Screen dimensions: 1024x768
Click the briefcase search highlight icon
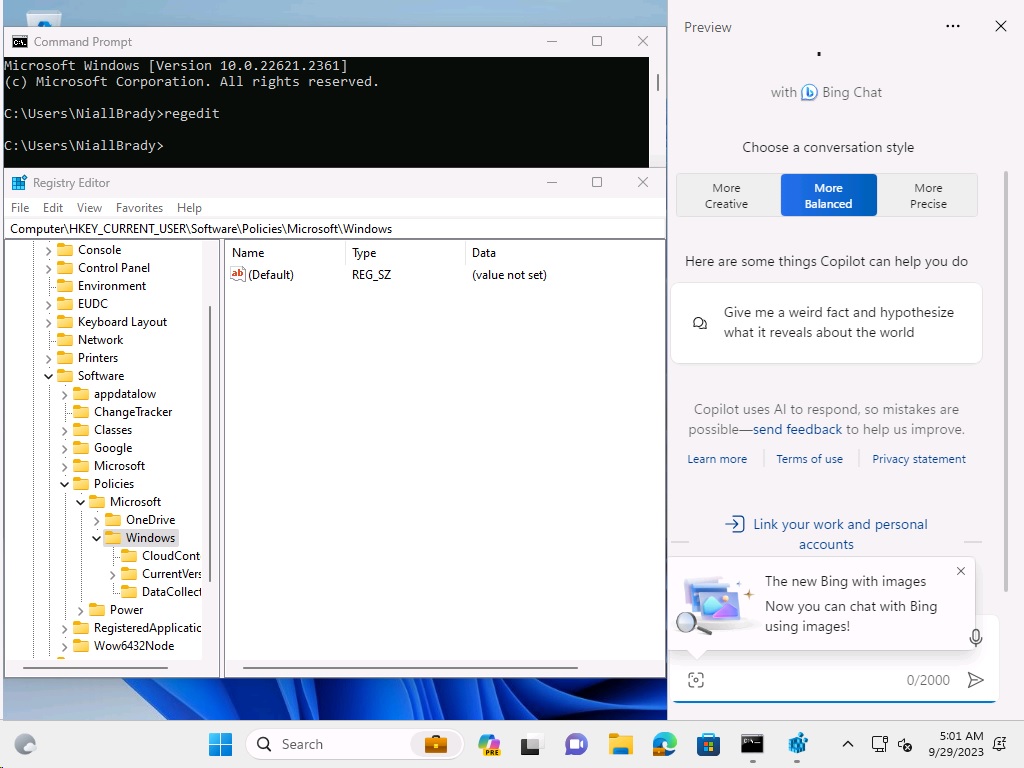436,744
